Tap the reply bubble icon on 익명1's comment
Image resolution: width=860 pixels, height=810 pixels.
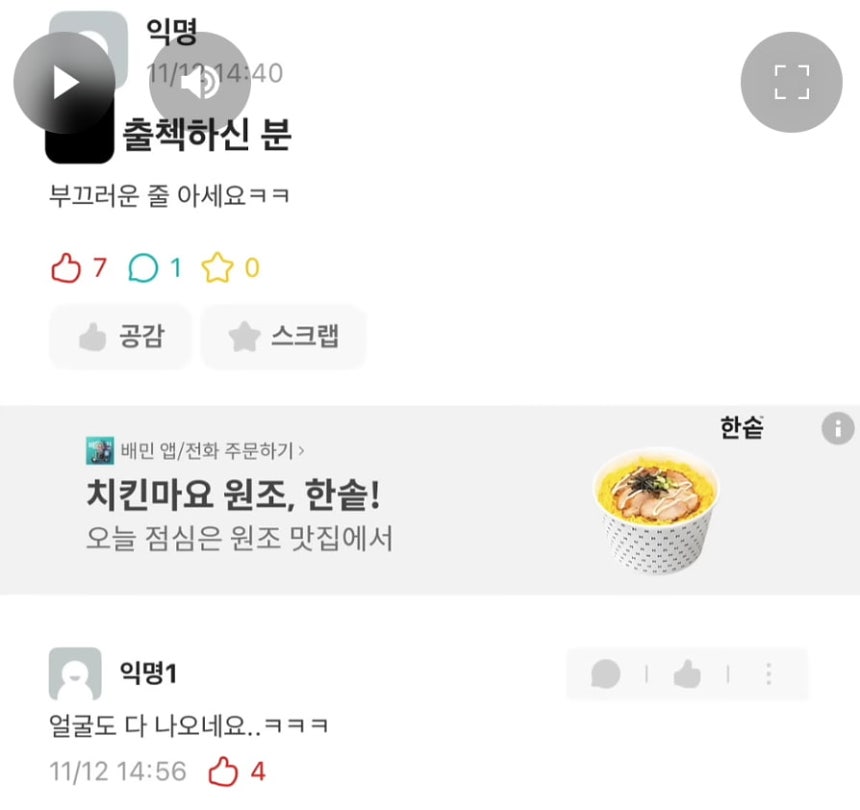607,675
